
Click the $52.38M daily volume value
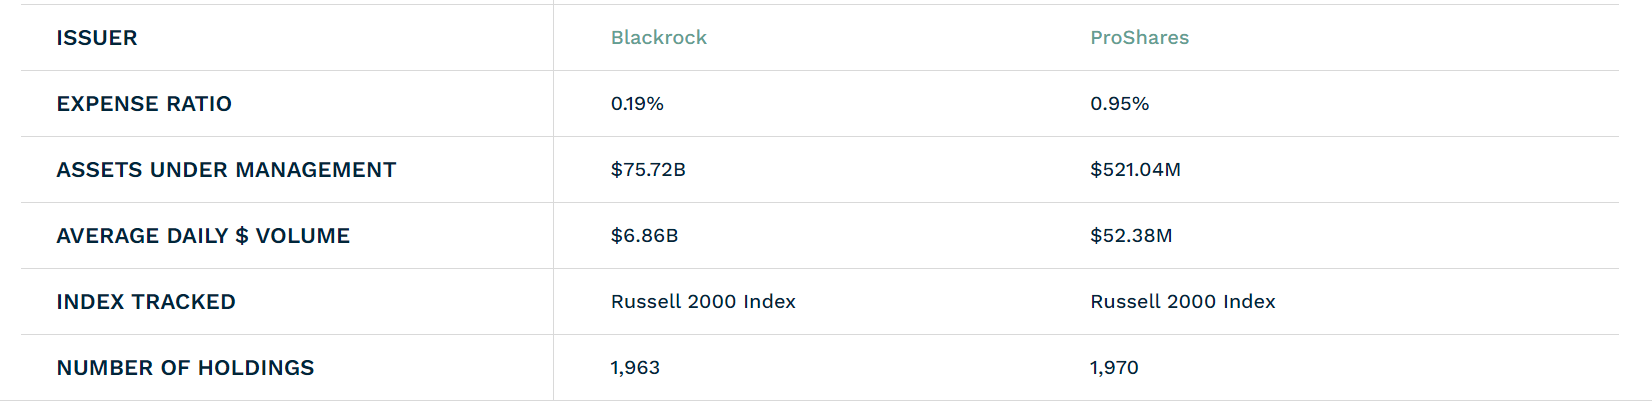point(1131,236)
